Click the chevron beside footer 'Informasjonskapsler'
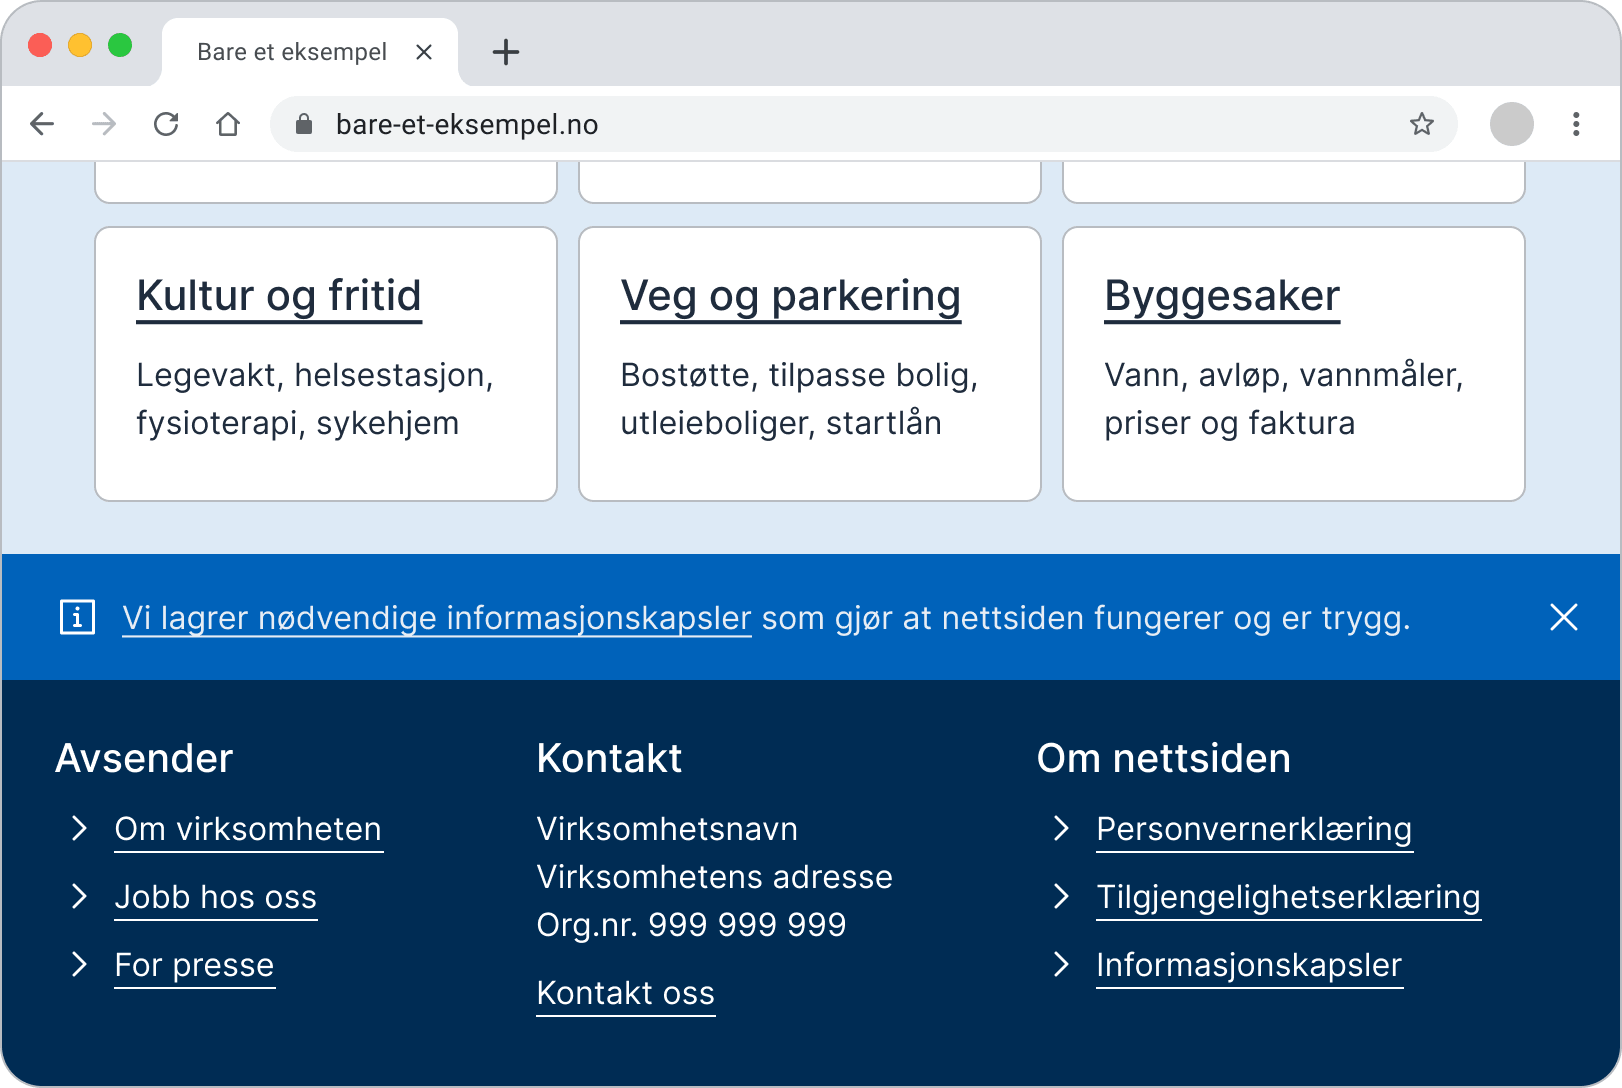Viewport: 1622px width, 1088px height. point(1062,964)
